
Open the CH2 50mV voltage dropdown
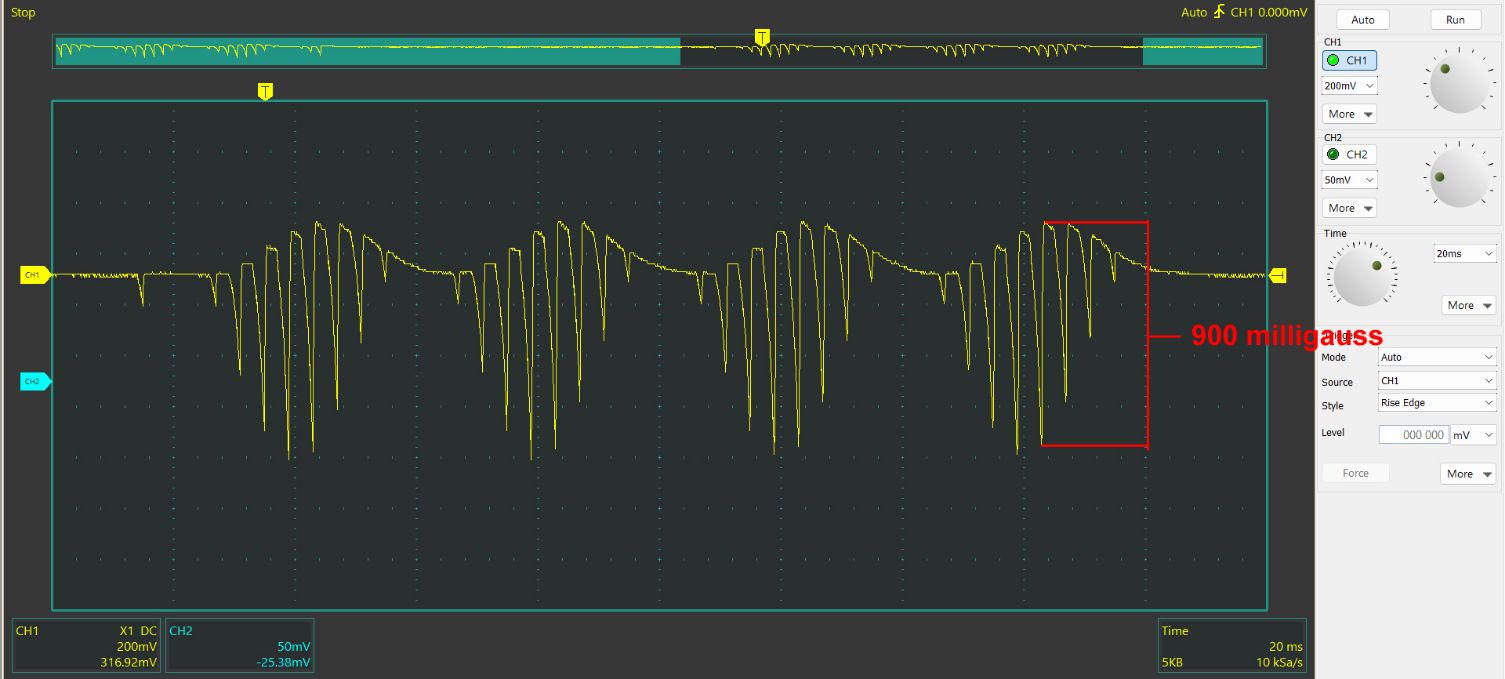tap(1349, 180)
